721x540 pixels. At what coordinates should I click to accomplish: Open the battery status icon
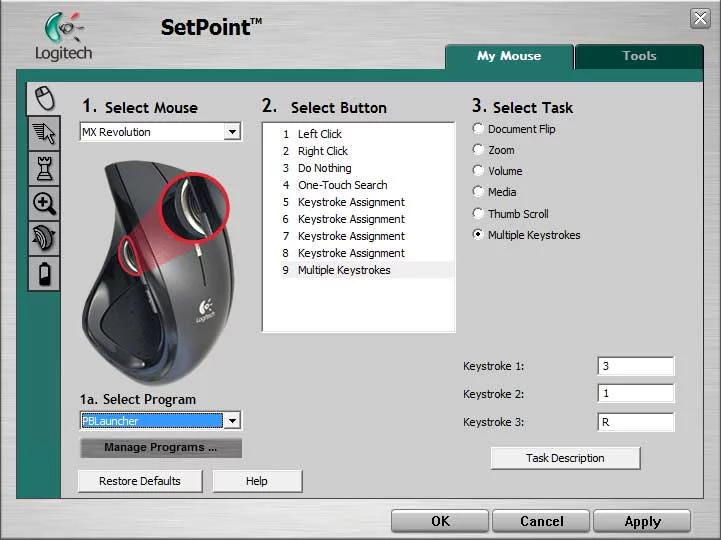coord(44,274)
